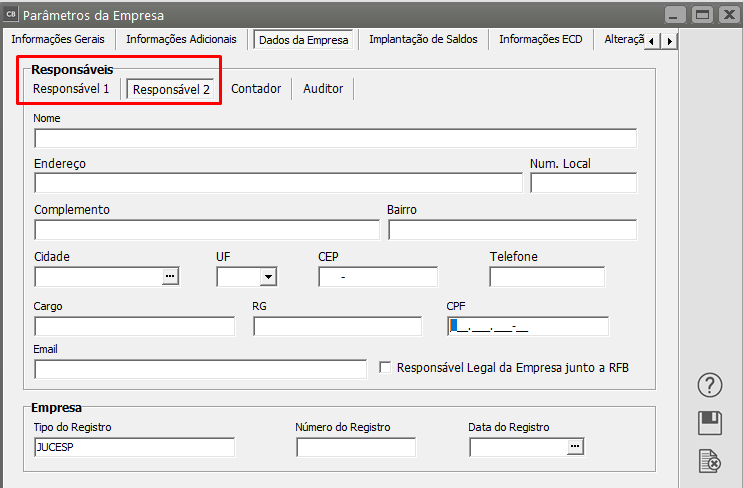Select the Contador sub-tab
The image size is (743, 488).
(256, 89)
